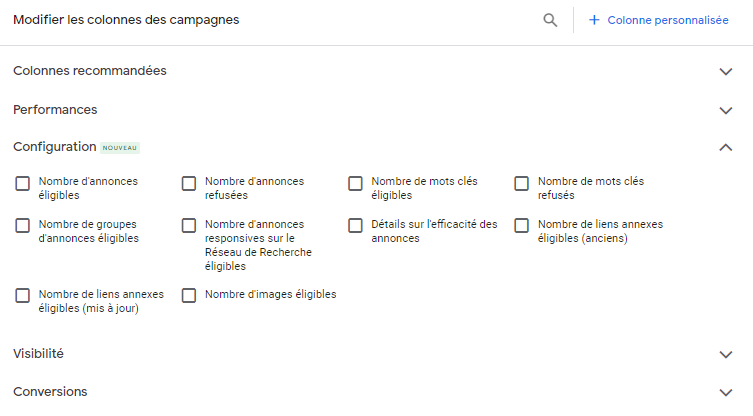This screenshot has width=753, height=416.
Task: Check liens annexes éligibles (anciens) box
Action: pos(522,226)
